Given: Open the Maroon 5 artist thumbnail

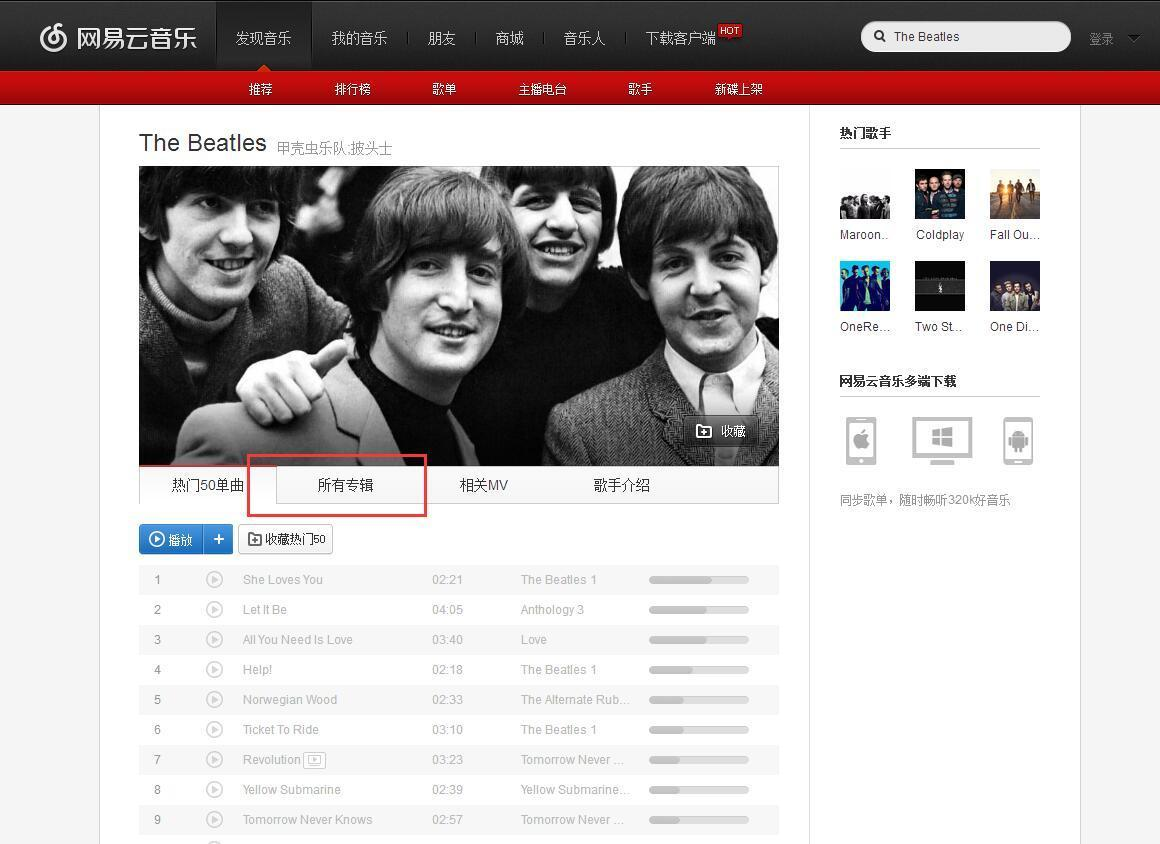Looking at the screenshot, I should [865, 194].
